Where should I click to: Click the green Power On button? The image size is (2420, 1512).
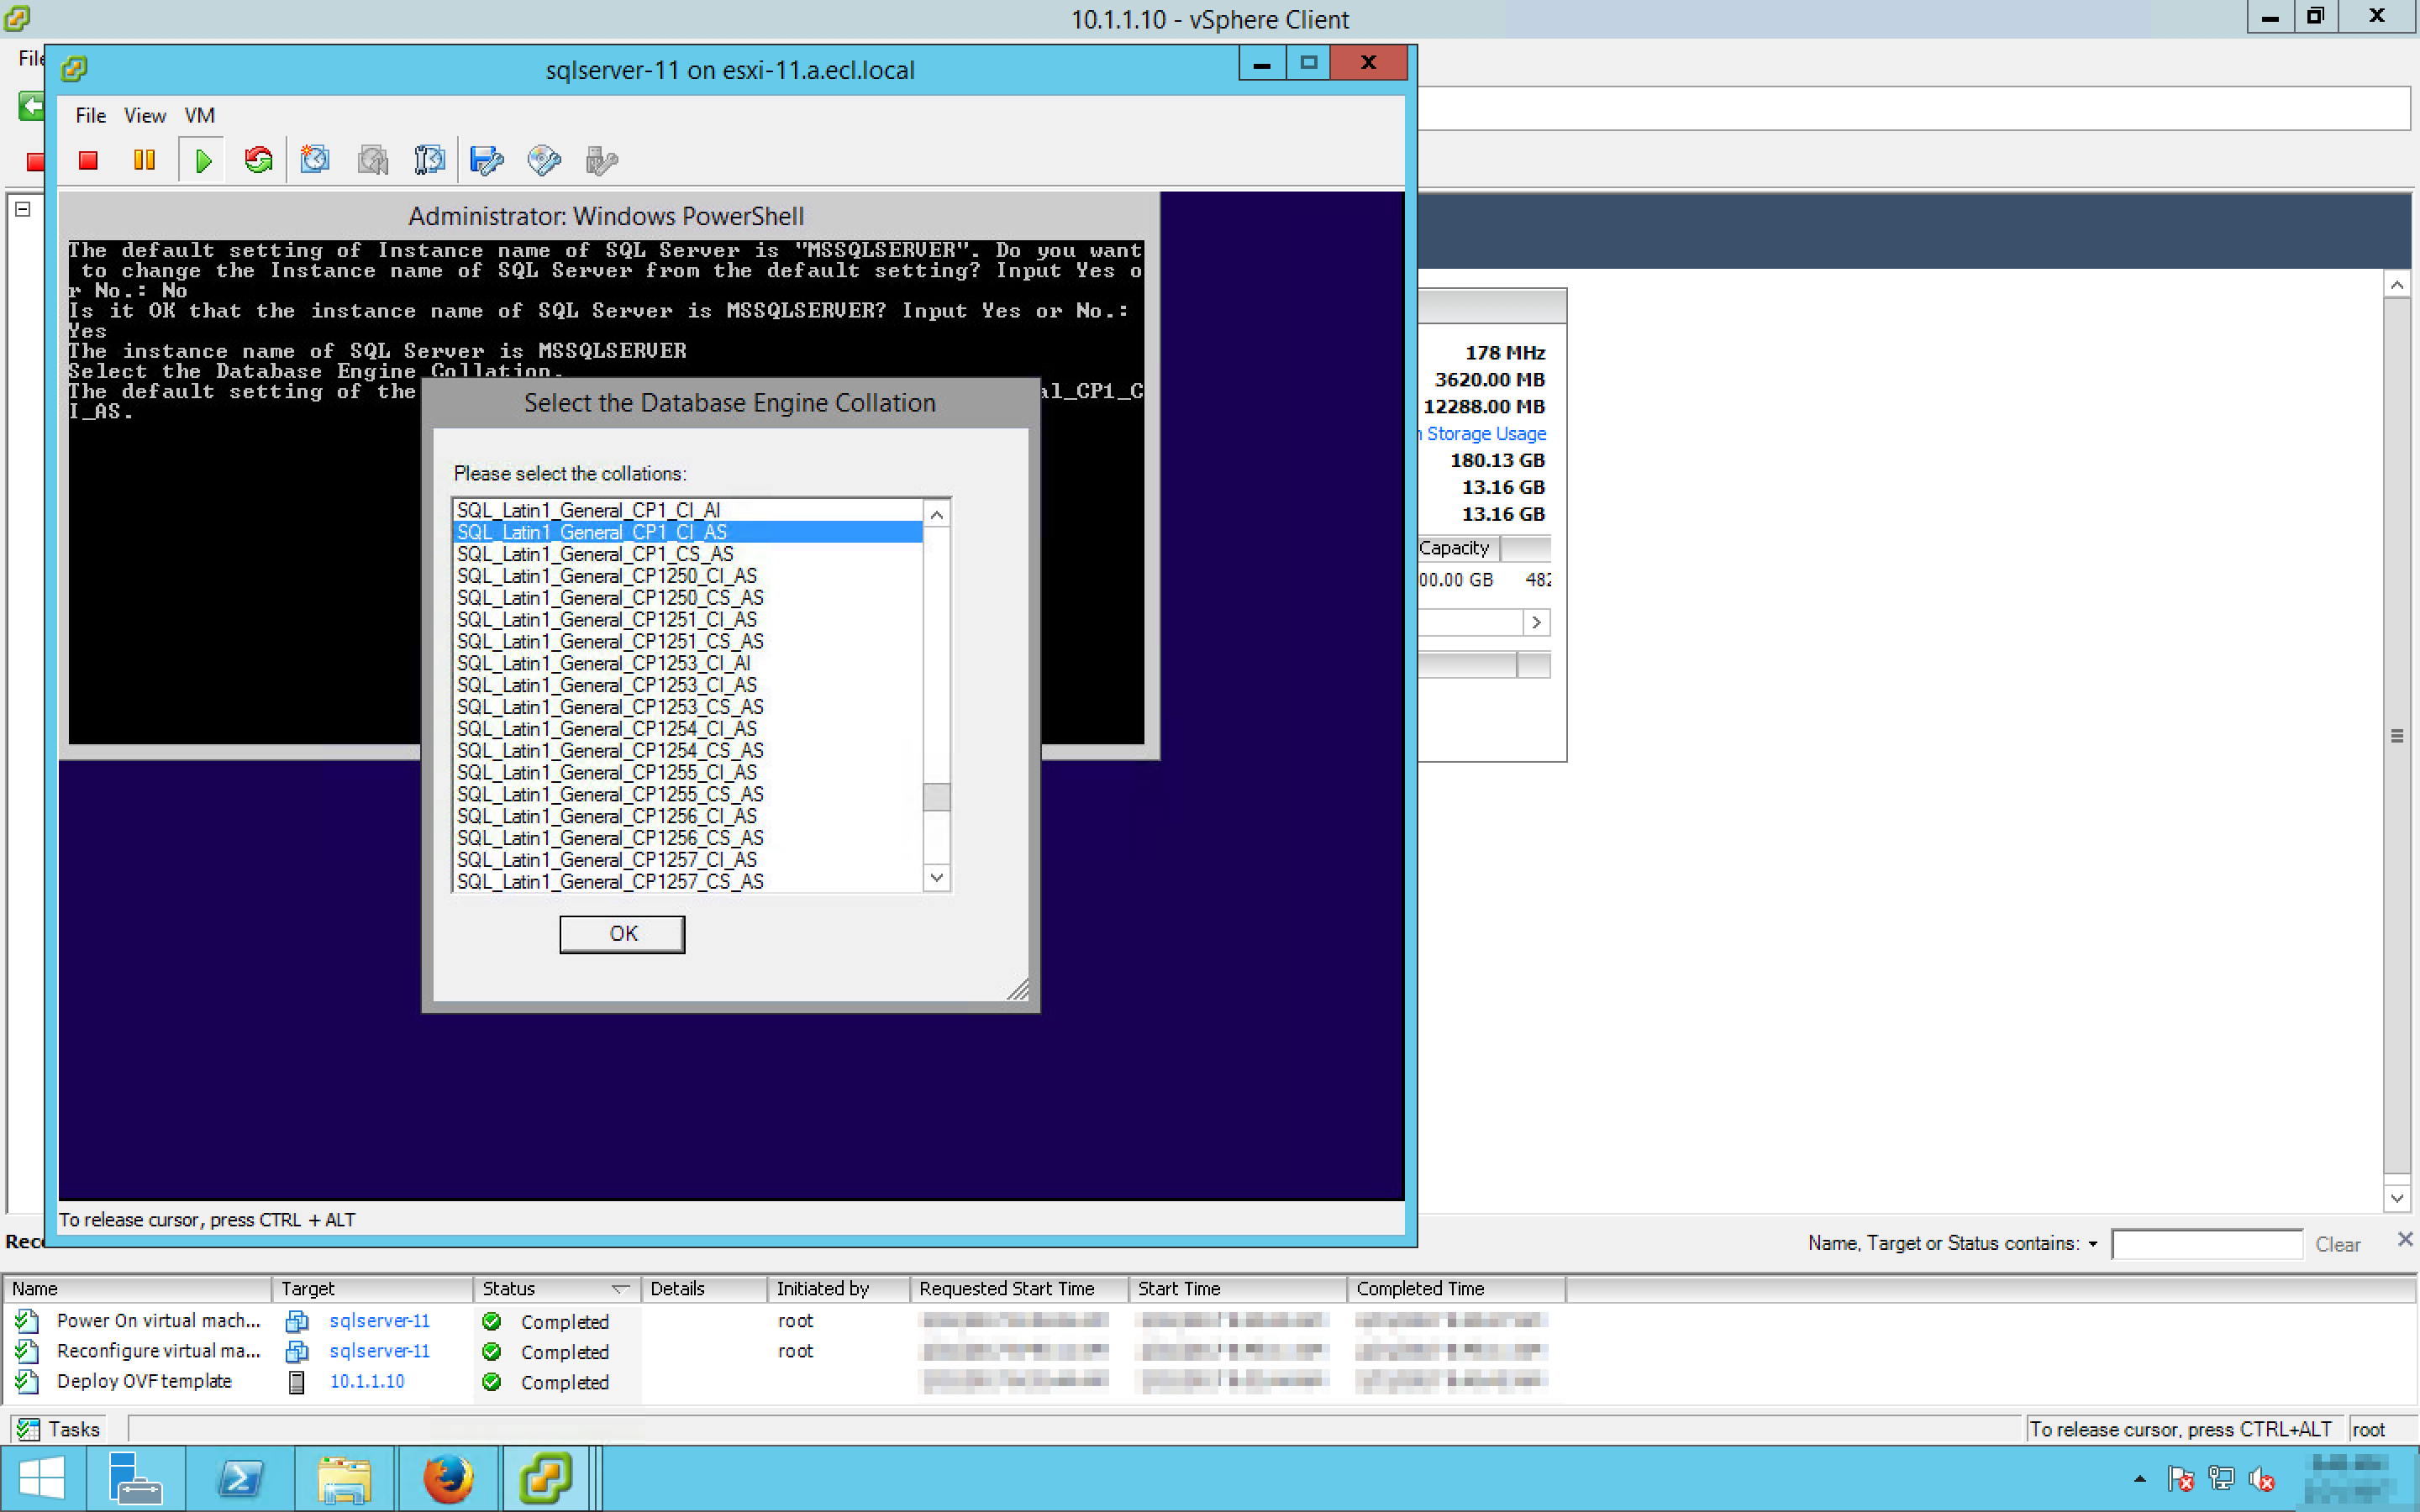point(204,160)
